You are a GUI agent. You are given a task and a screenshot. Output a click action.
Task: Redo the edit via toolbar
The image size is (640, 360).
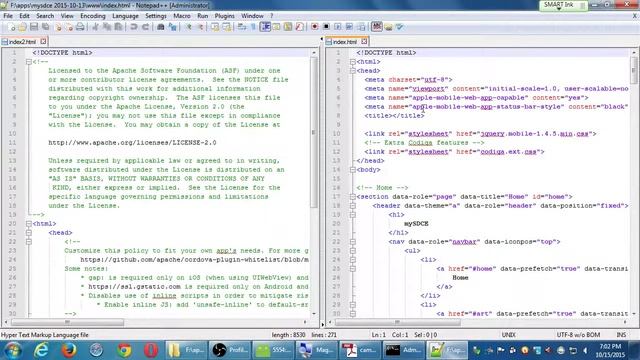(x=145, y=27)
